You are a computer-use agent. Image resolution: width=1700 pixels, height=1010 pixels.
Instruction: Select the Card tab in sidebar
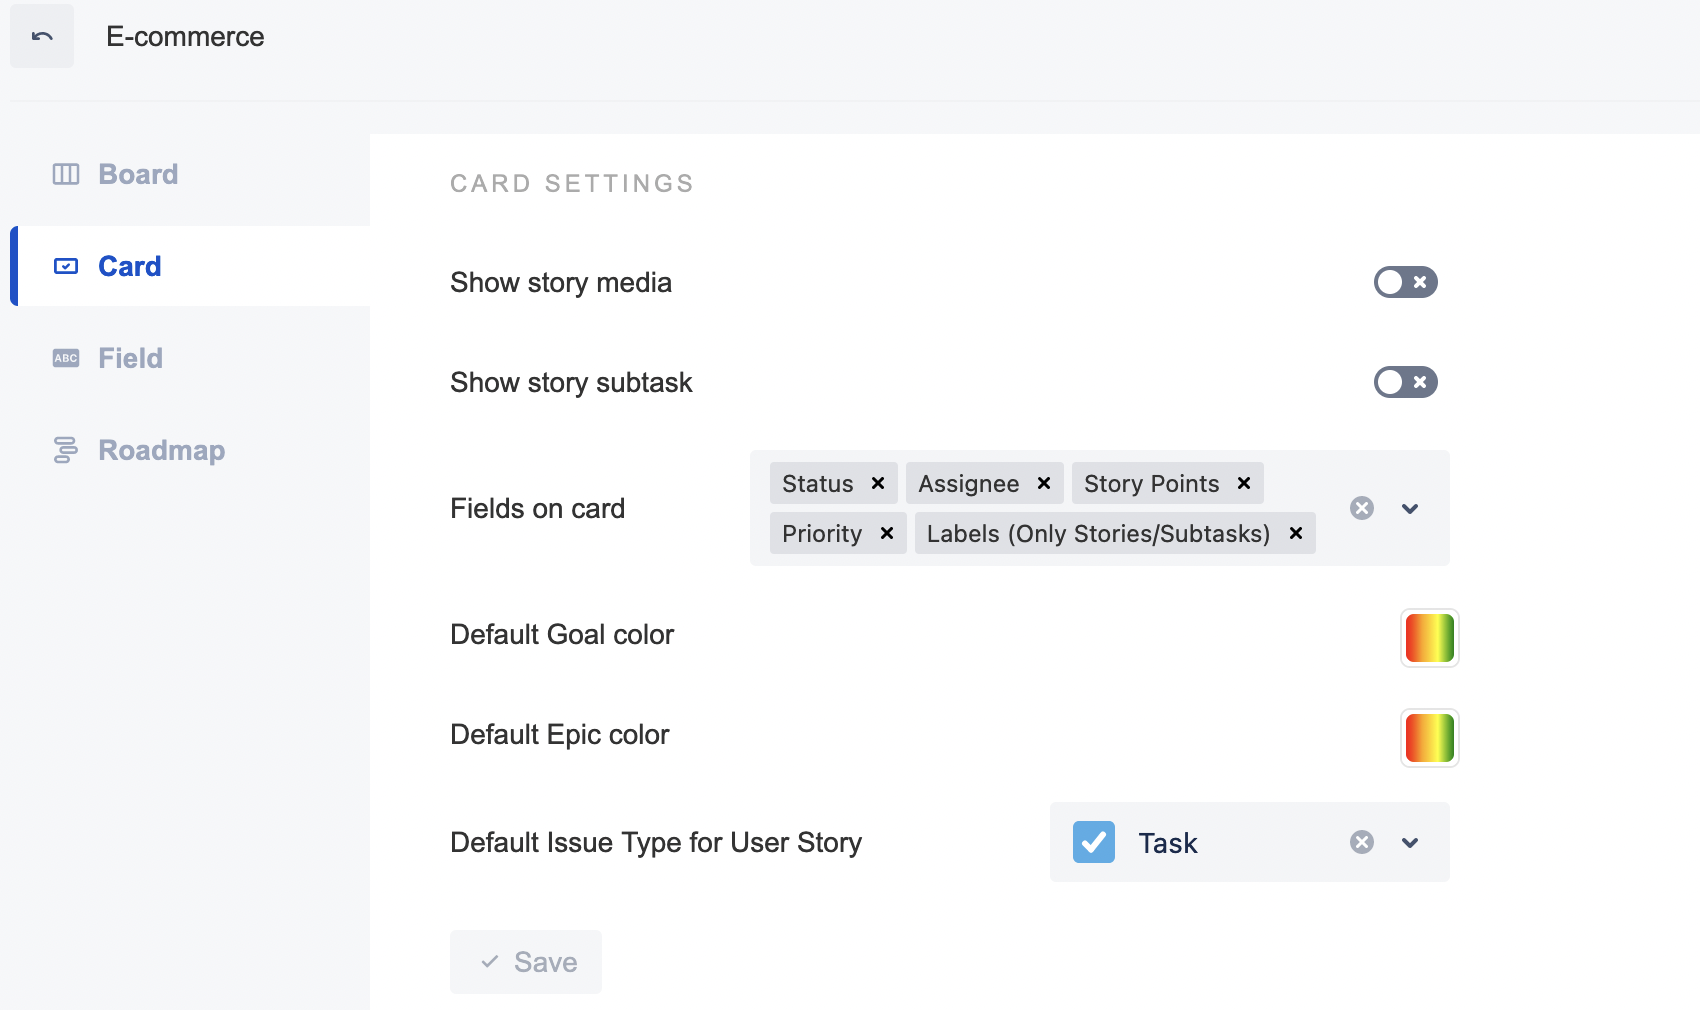coord(129,266)
